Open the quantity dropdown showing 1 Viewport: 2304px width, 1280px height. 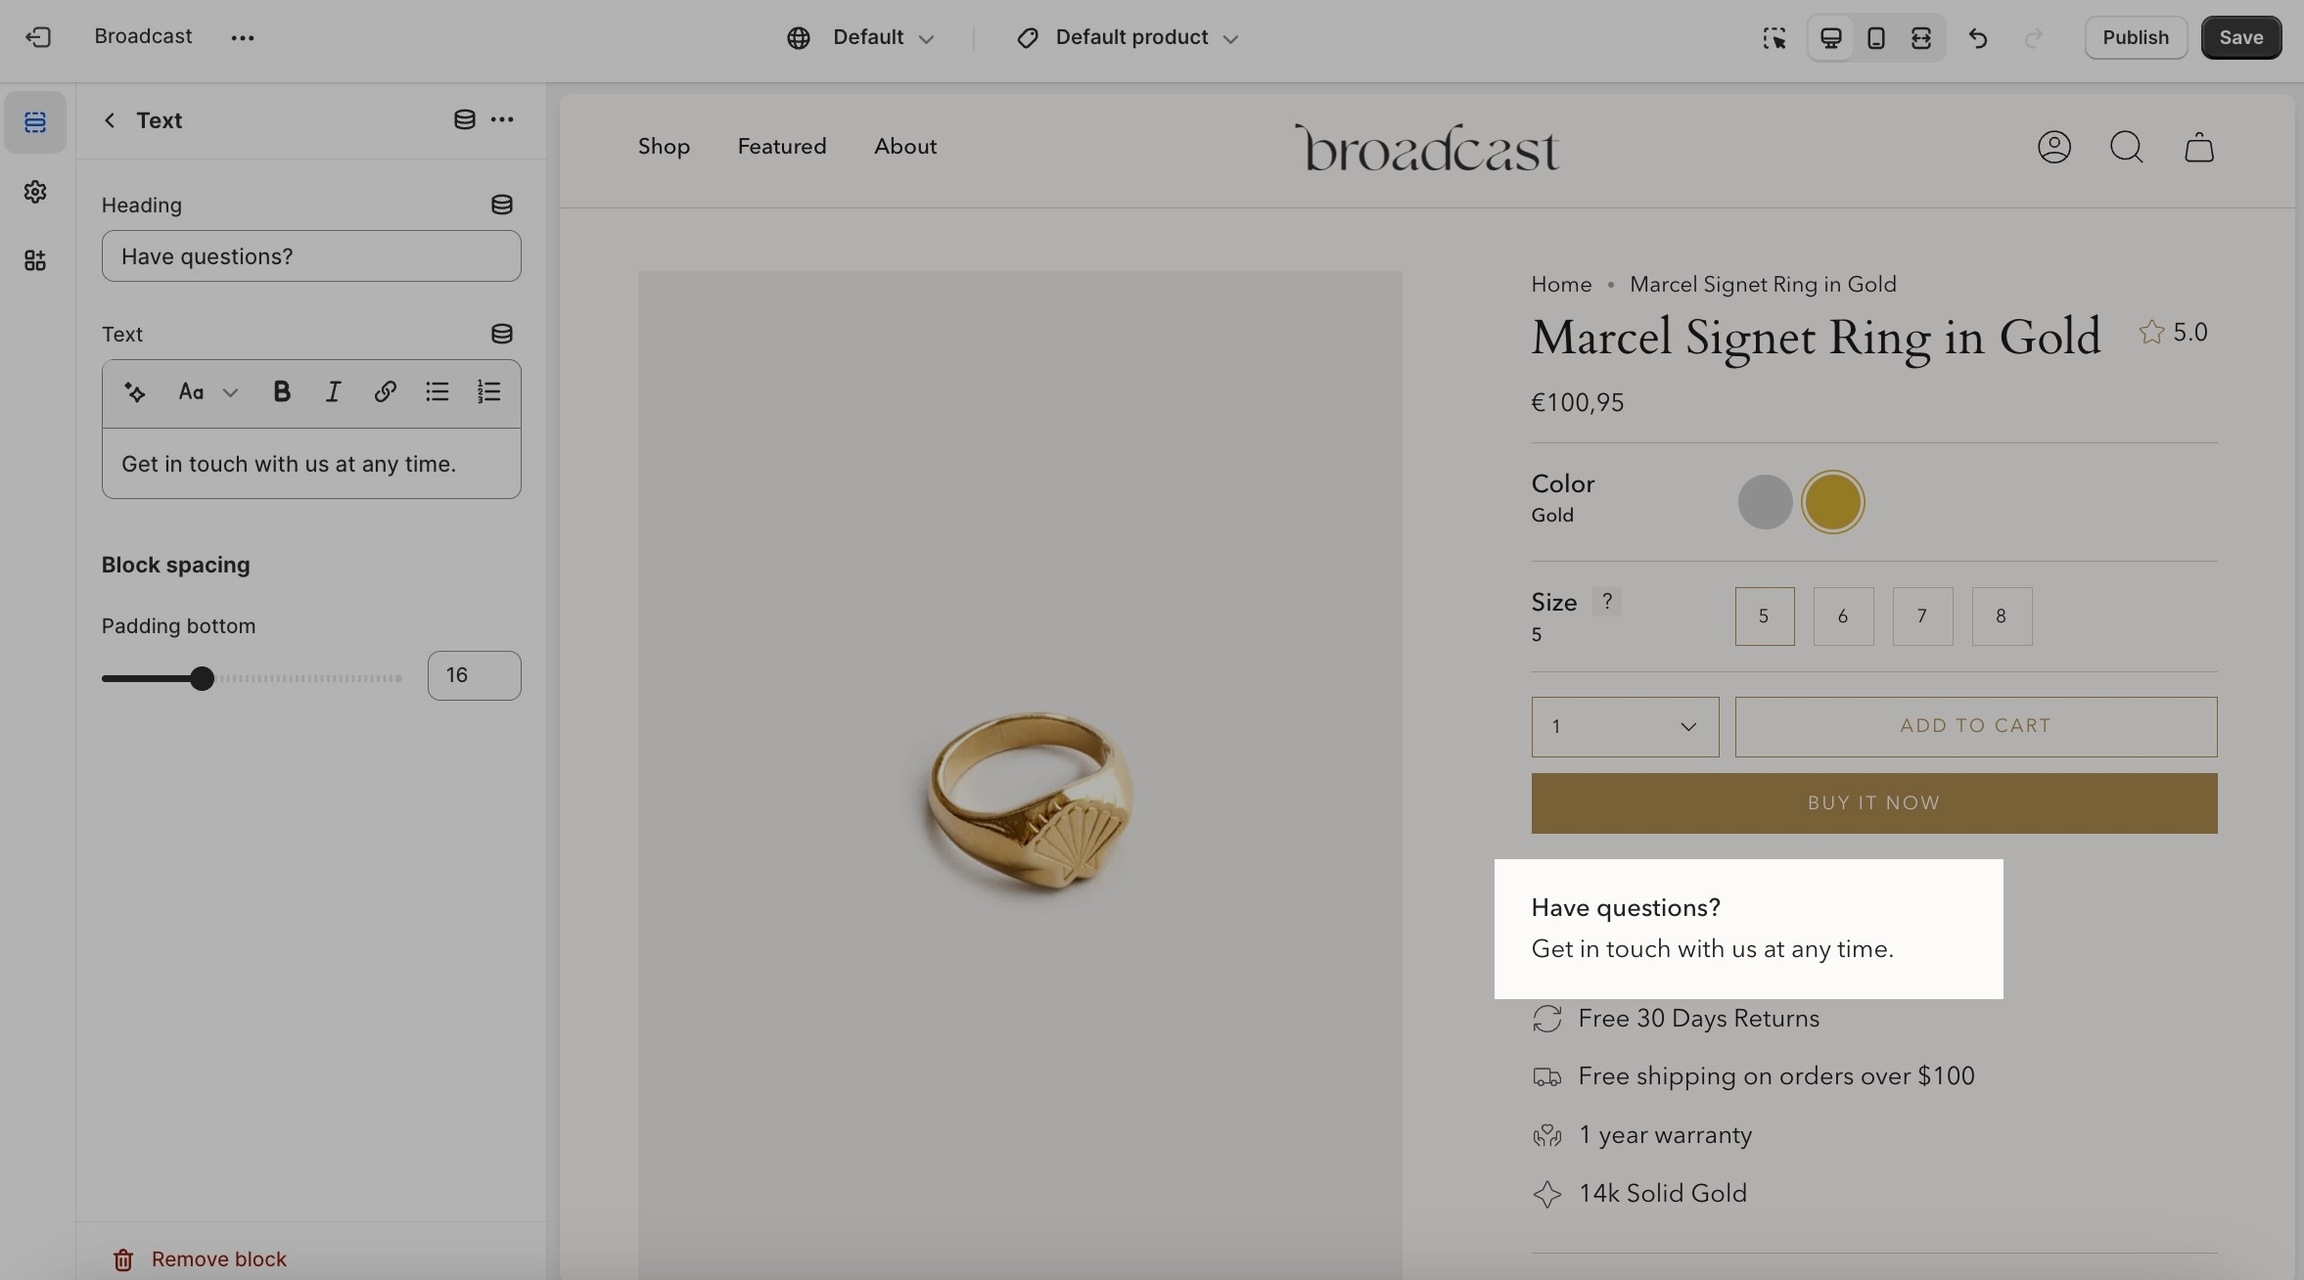point(1624,727)
